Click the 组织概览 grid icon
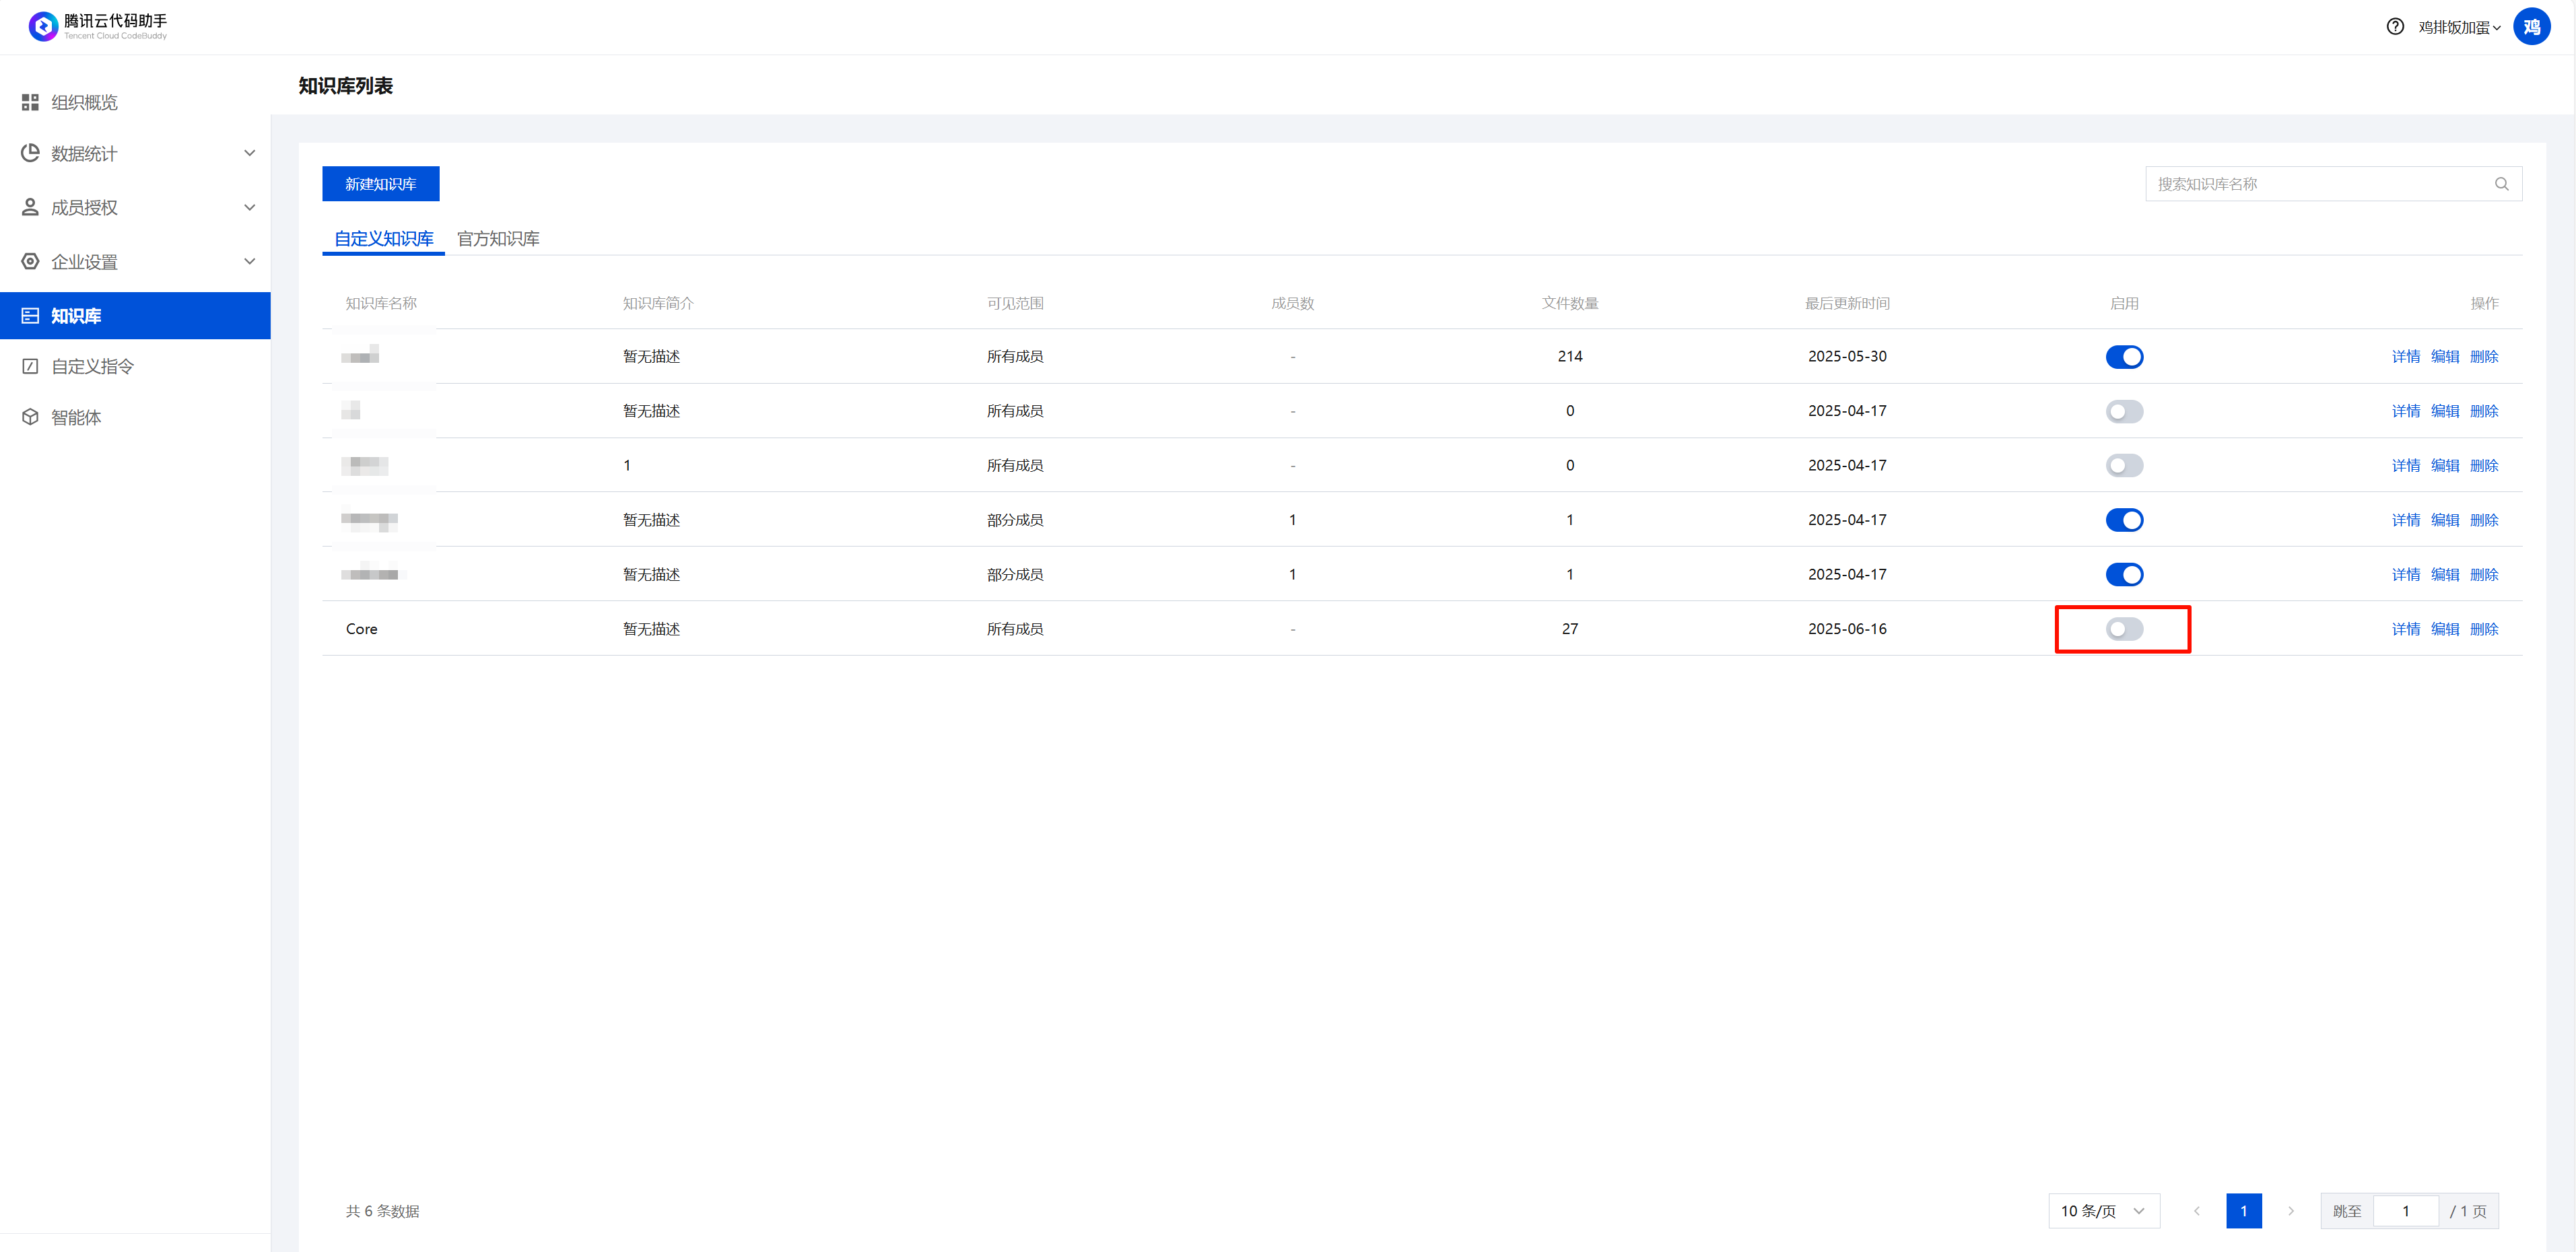Screen dimensions: 2576x1252 [30, 102]
